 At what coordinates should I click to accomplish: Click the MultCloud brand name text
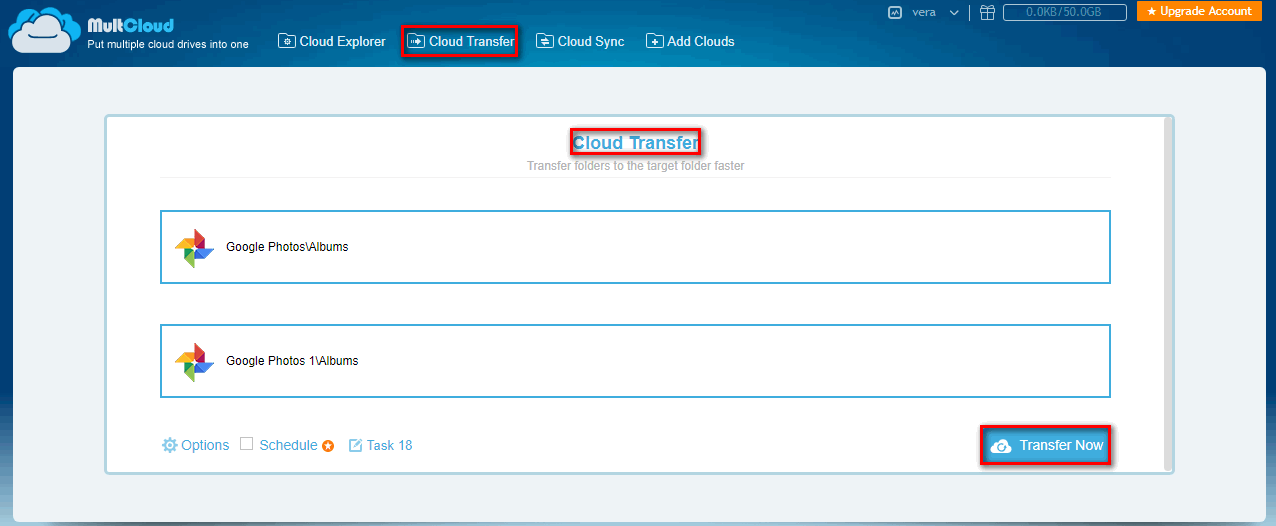(x=130, y=25)
